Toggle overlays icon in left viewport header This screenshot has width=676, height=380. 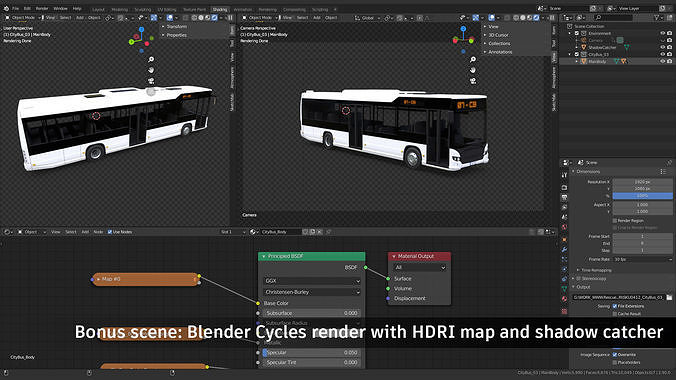[170, 18]
